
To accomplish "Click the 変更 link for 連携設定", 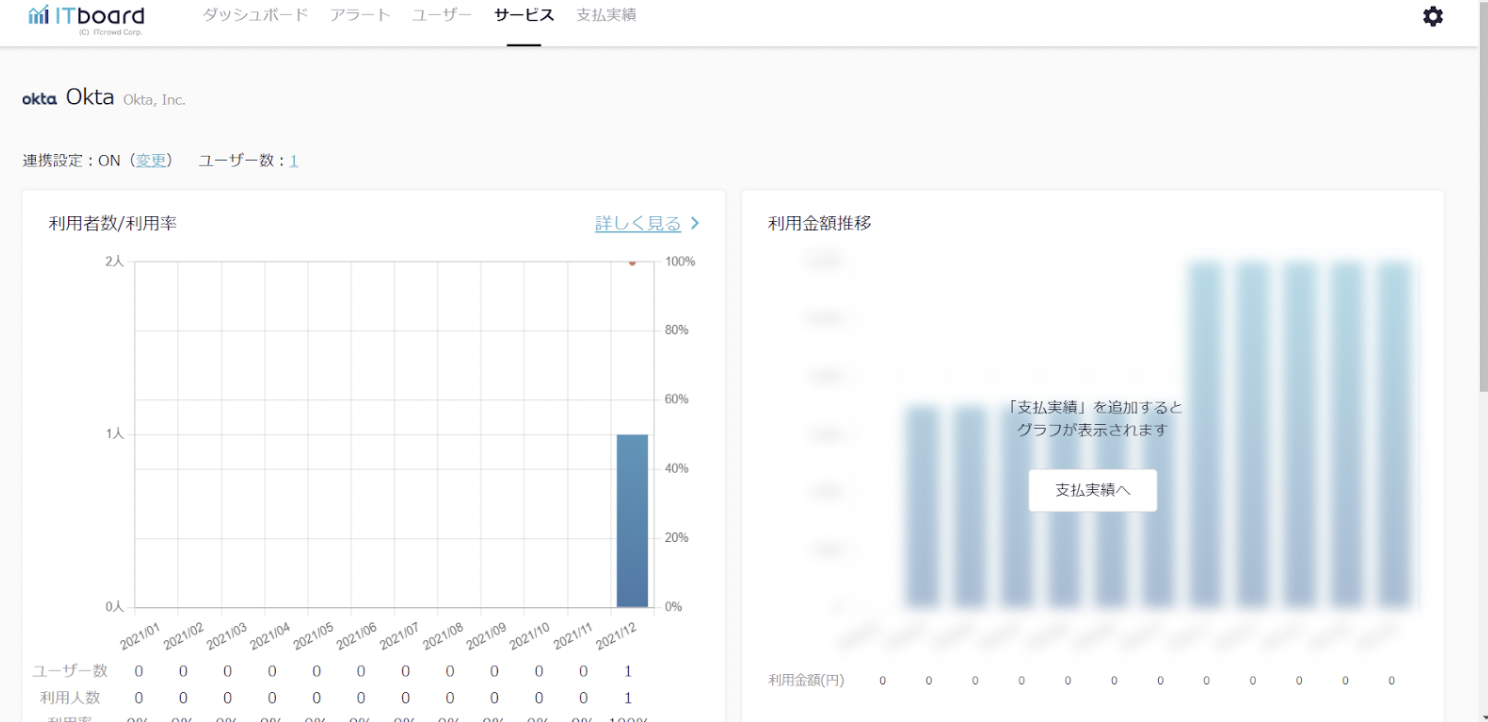I will [x=151, y=160].
